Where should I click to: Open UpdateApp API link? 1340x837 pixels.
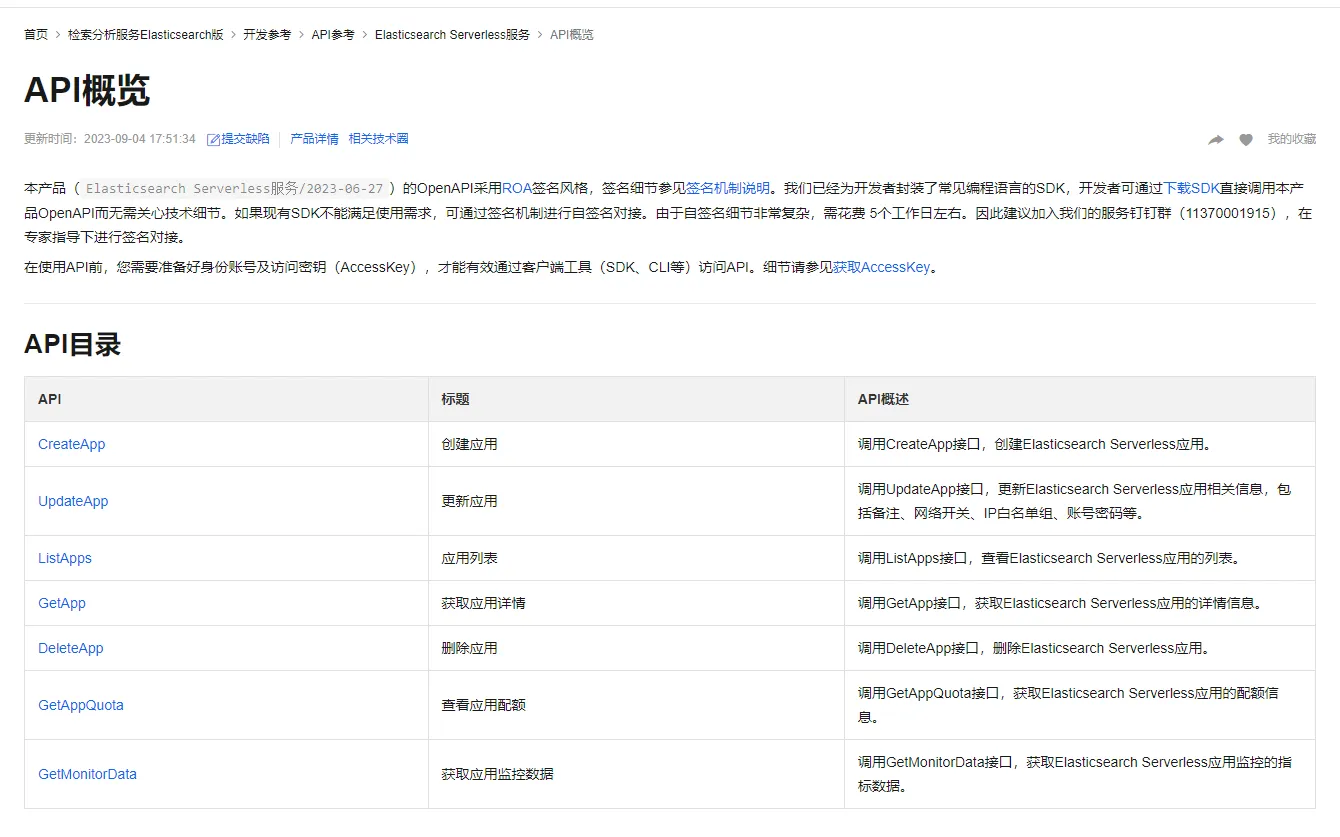[73, 501]
